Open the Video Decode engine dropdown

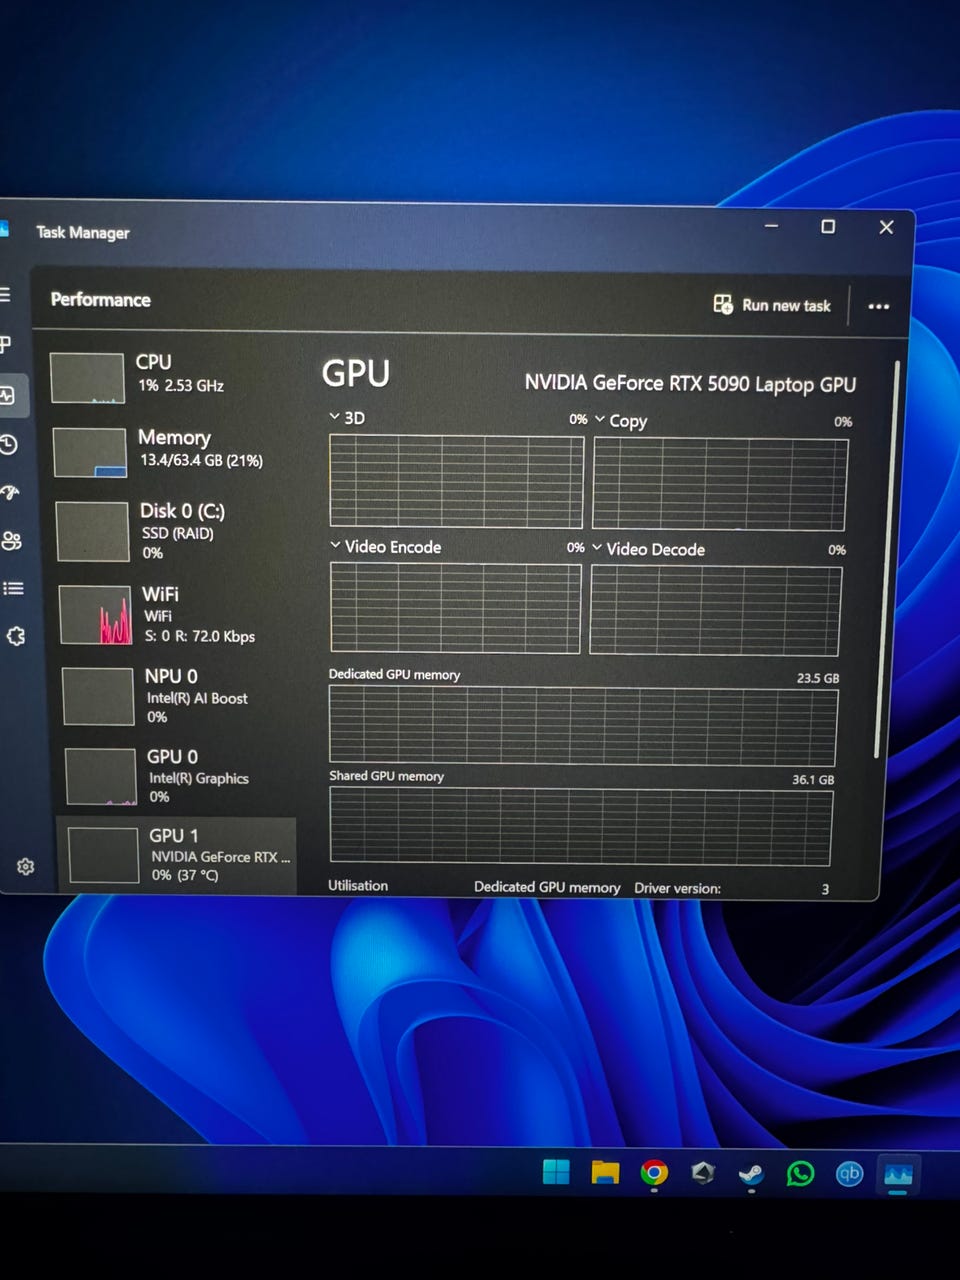(x=597, y=548)
